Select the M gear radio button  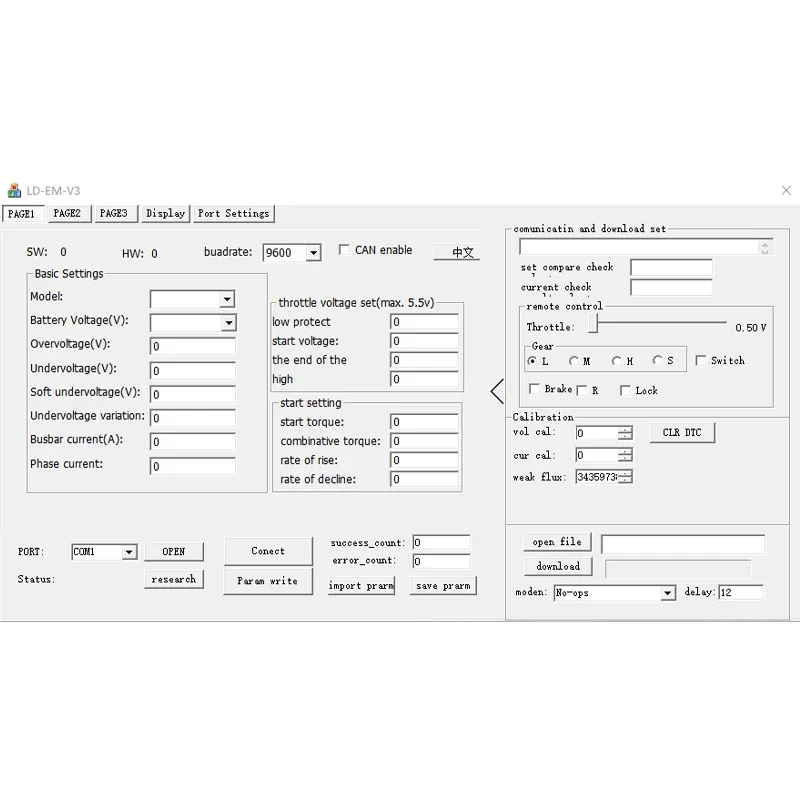[x=576, y=361]
